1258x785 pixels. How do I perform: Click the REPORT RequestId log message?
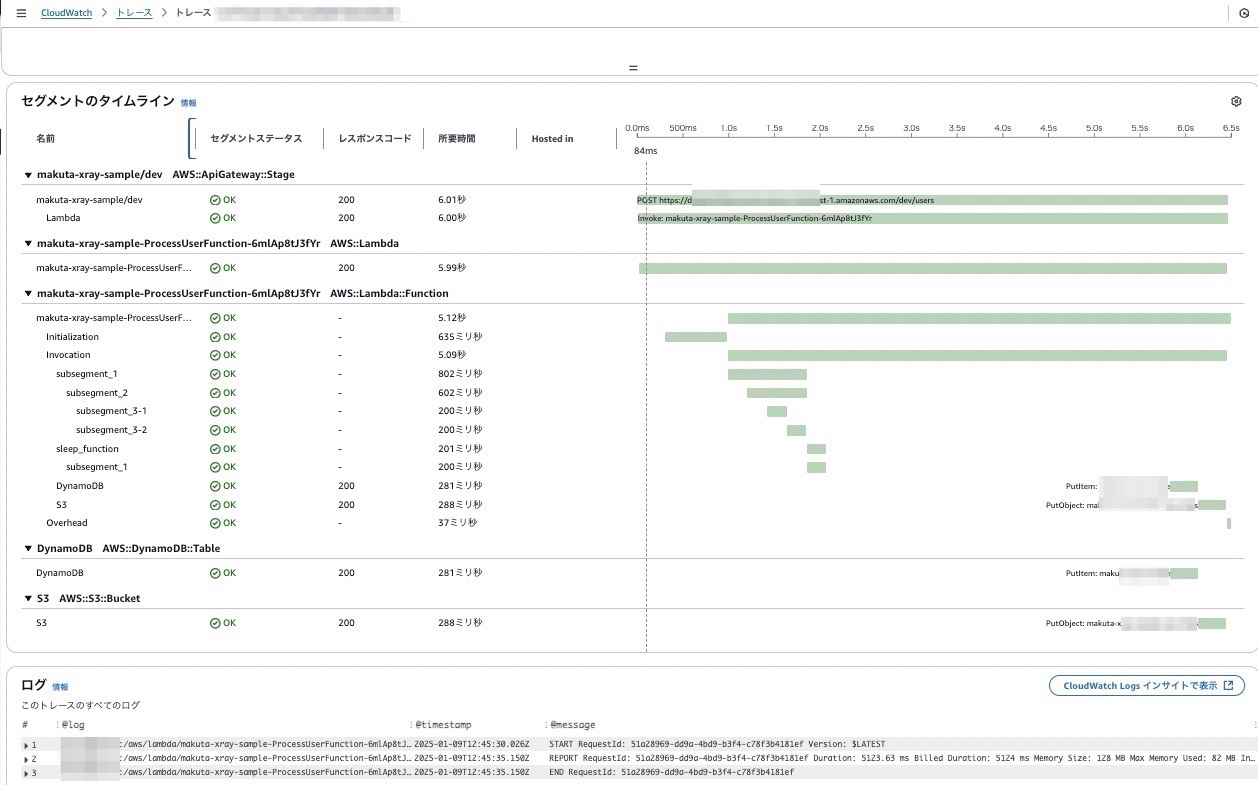(x=902, y=759)
